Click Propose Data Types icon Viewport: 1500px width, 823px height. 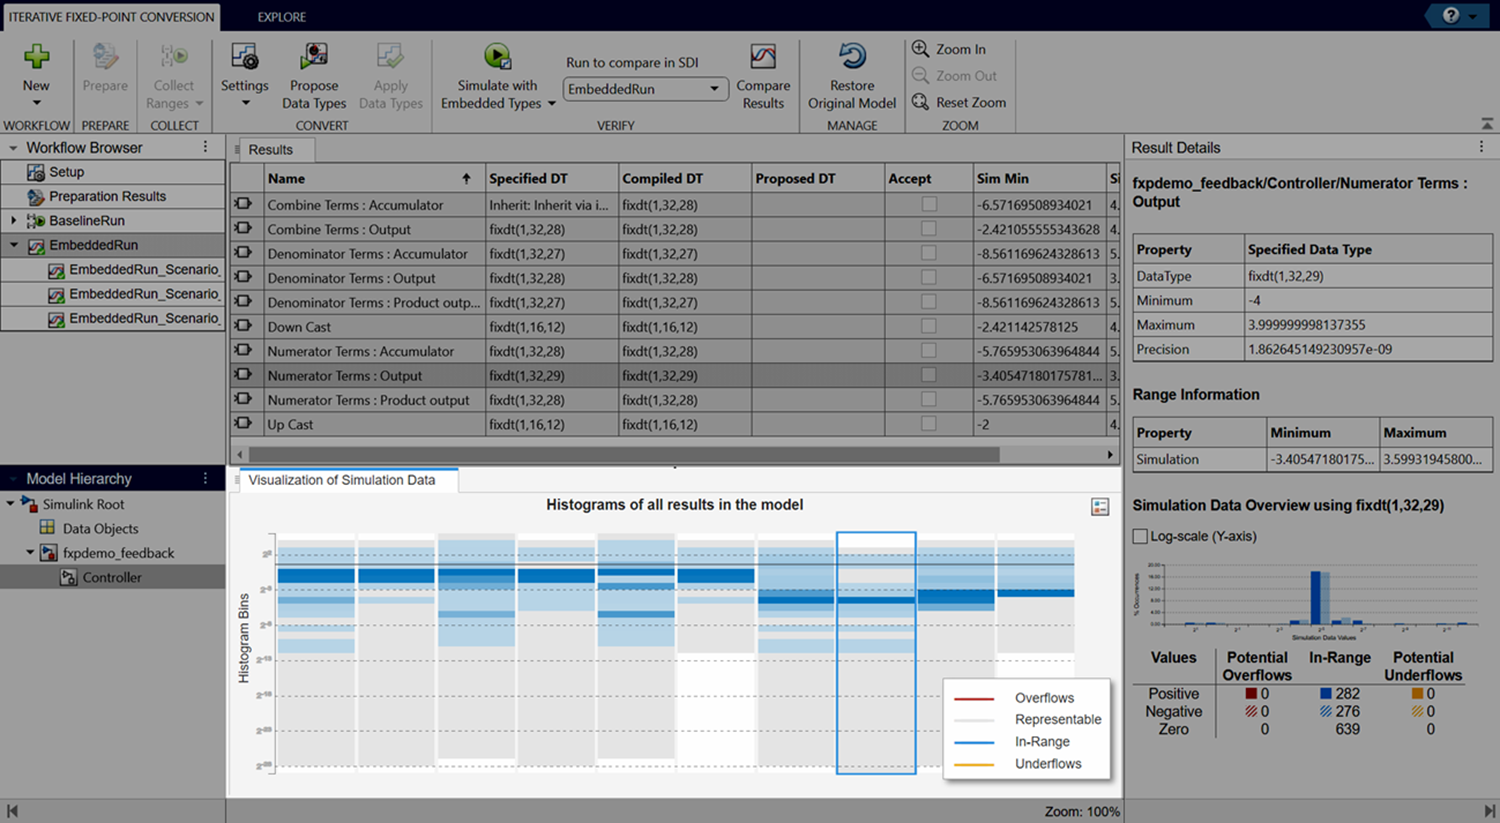tap(314, 57)
